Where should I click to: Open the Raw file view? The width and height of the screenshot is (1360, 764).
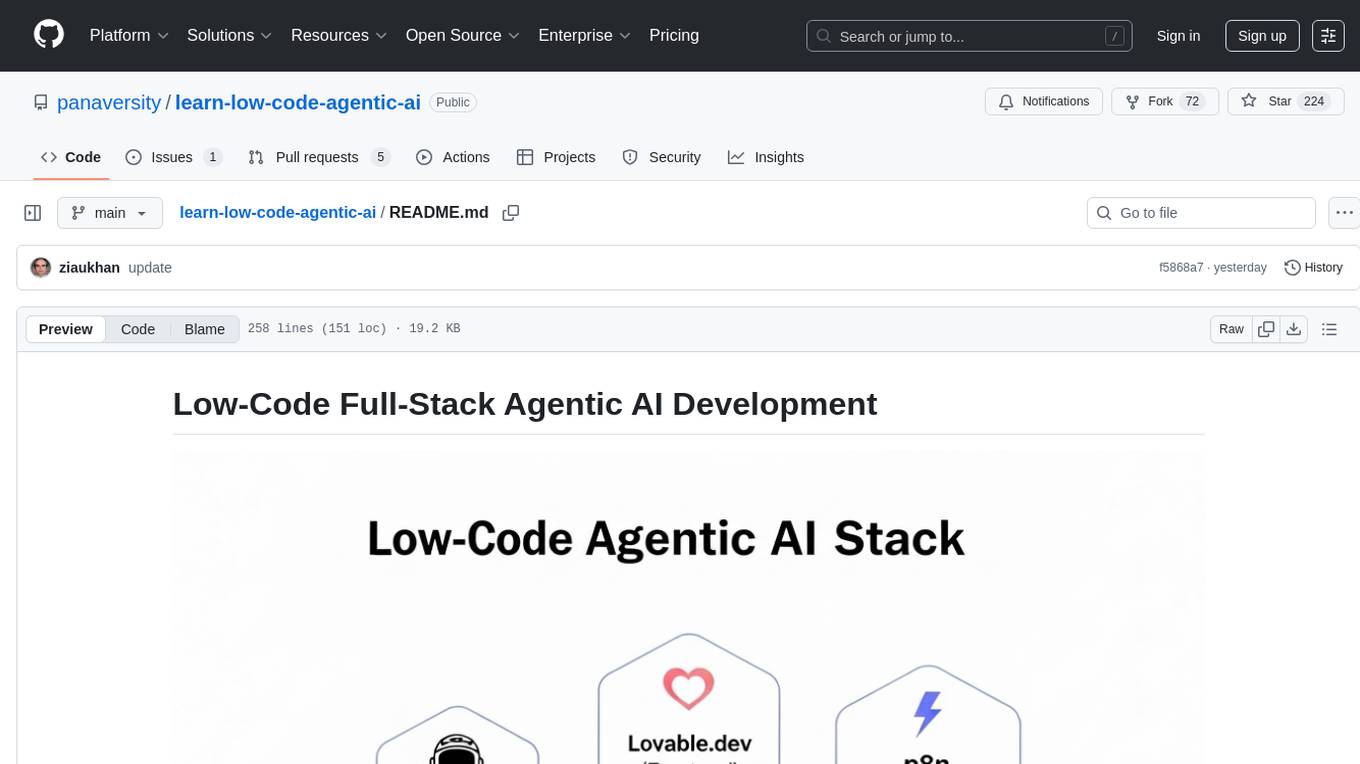click(x=1231, y=329)
